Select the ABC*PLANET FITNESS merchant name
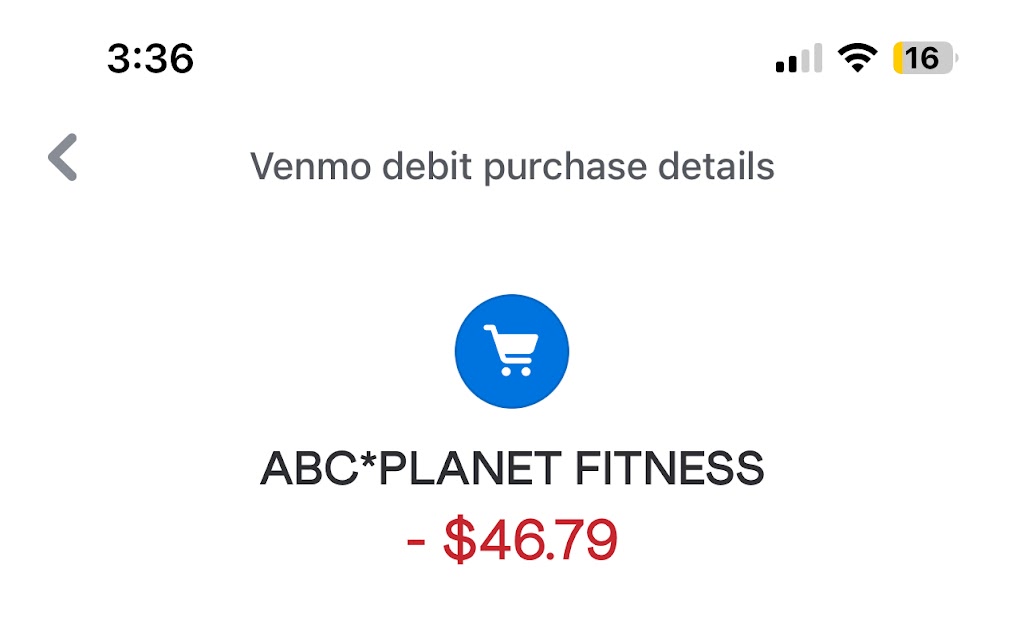Image resolution: width=1024 pixels, height=628 pixels. point(512,469)
